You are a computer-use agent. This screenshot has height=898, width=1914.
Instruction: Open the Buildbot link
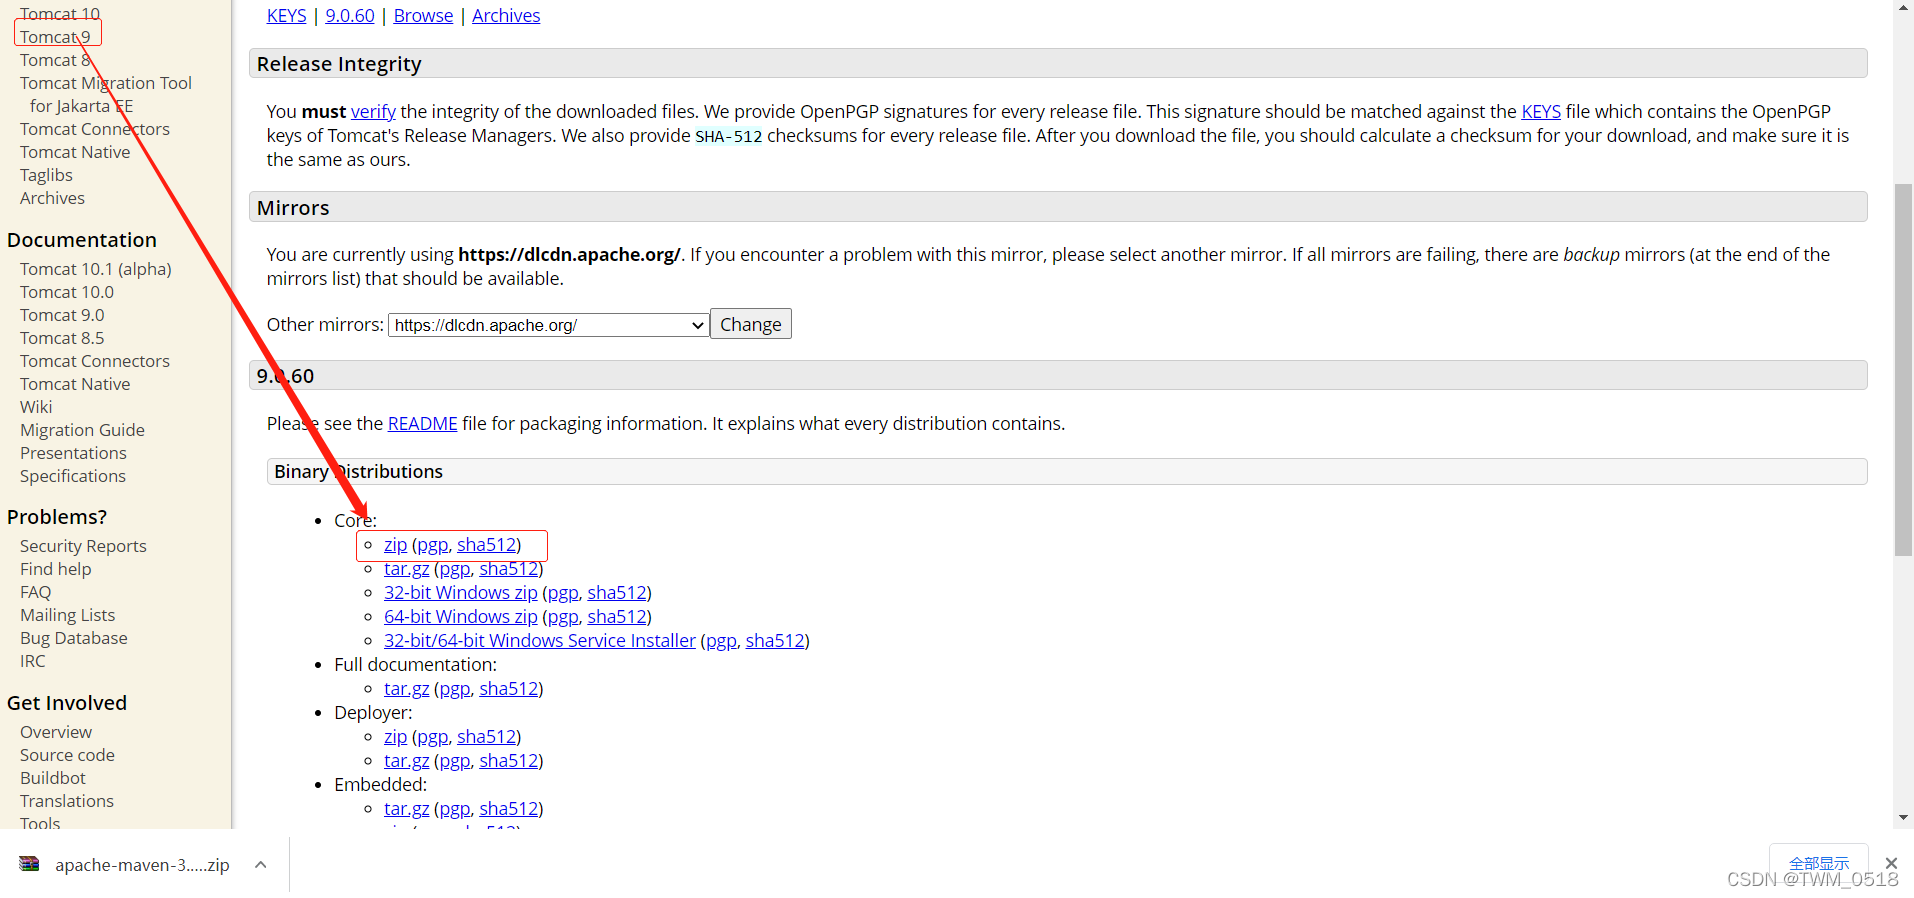tap(53, 778)
